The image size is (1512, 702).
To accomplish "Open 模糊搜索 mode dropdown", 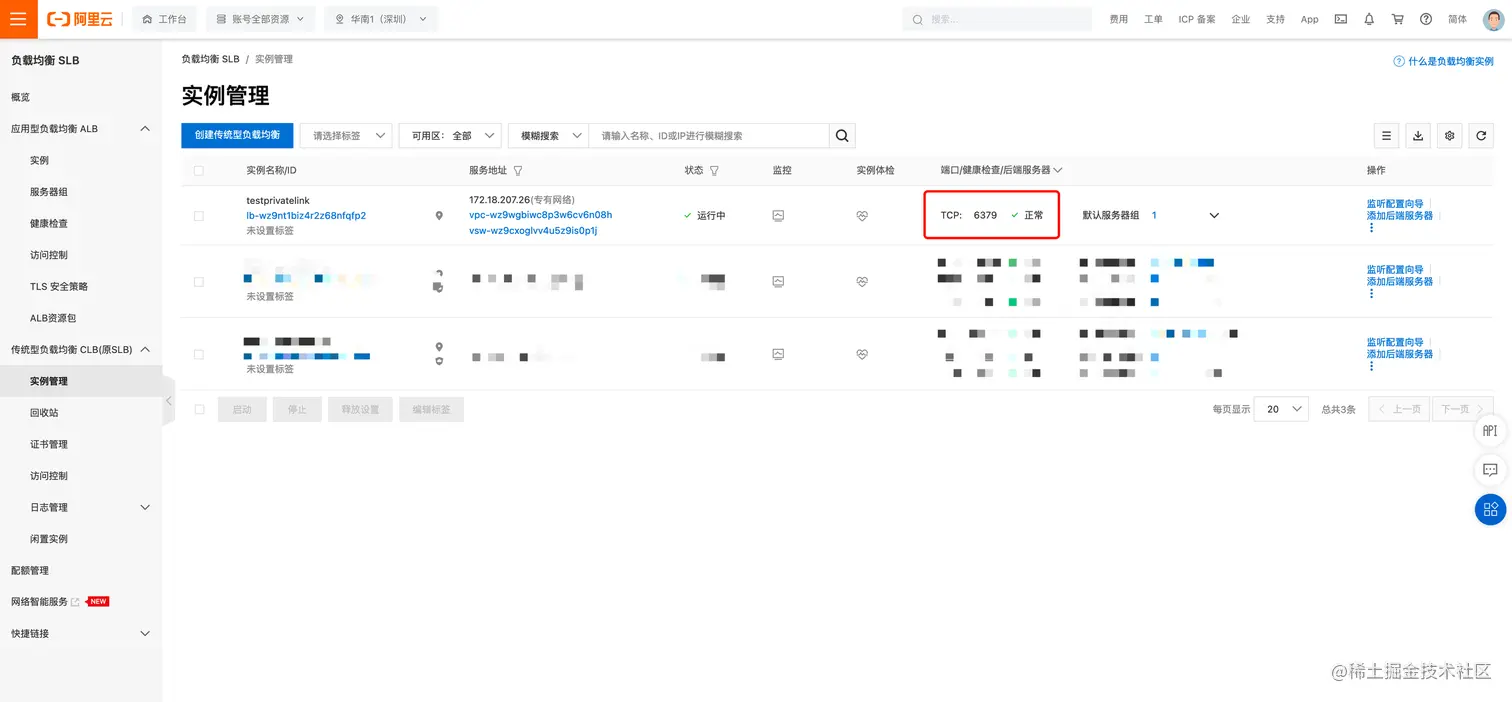I will pos(548,136).
